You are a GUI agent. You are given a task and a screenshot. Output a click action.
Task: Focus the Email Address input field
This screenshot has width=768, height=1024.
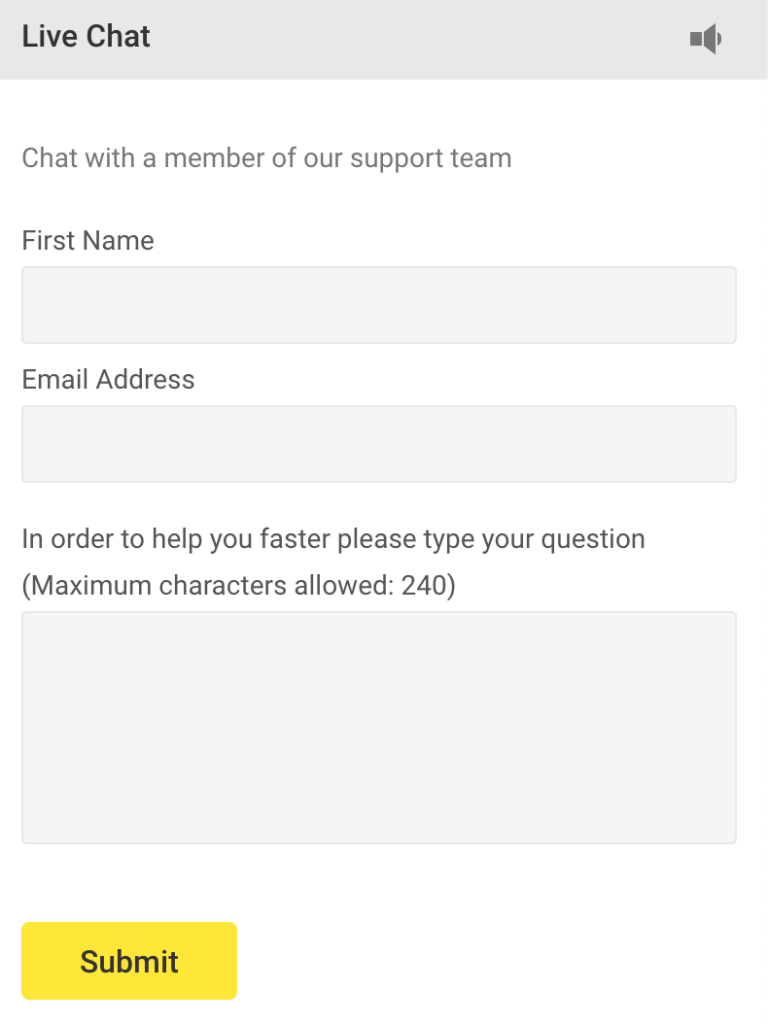379,444
